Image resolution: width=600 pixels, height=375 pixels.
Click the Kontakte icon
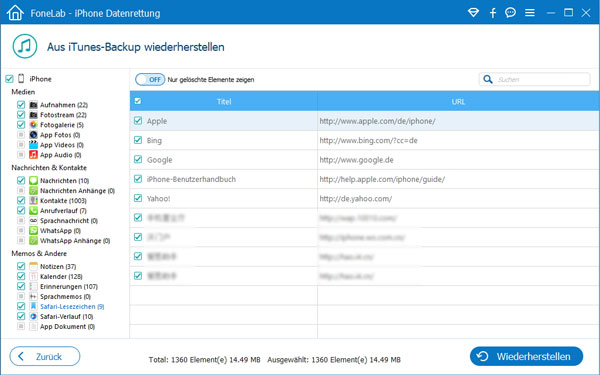tap(33, 200)
